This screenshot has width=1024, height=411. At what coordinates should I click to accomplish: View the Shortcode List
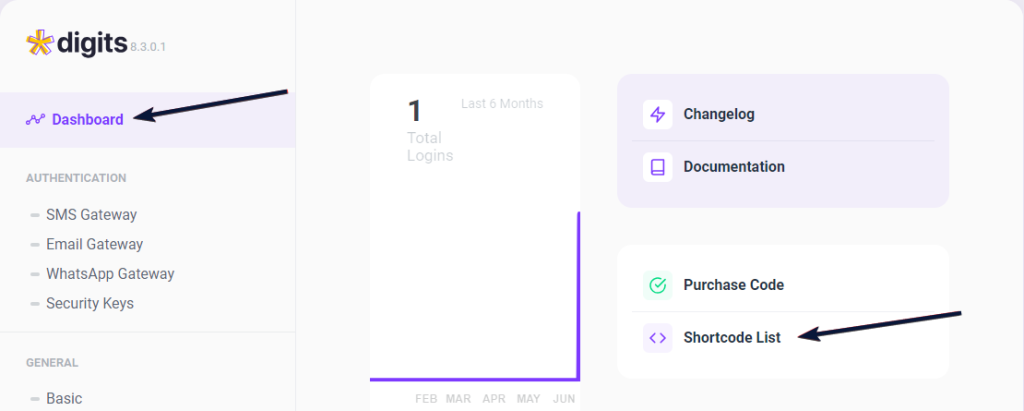click(x=732, y=338)
